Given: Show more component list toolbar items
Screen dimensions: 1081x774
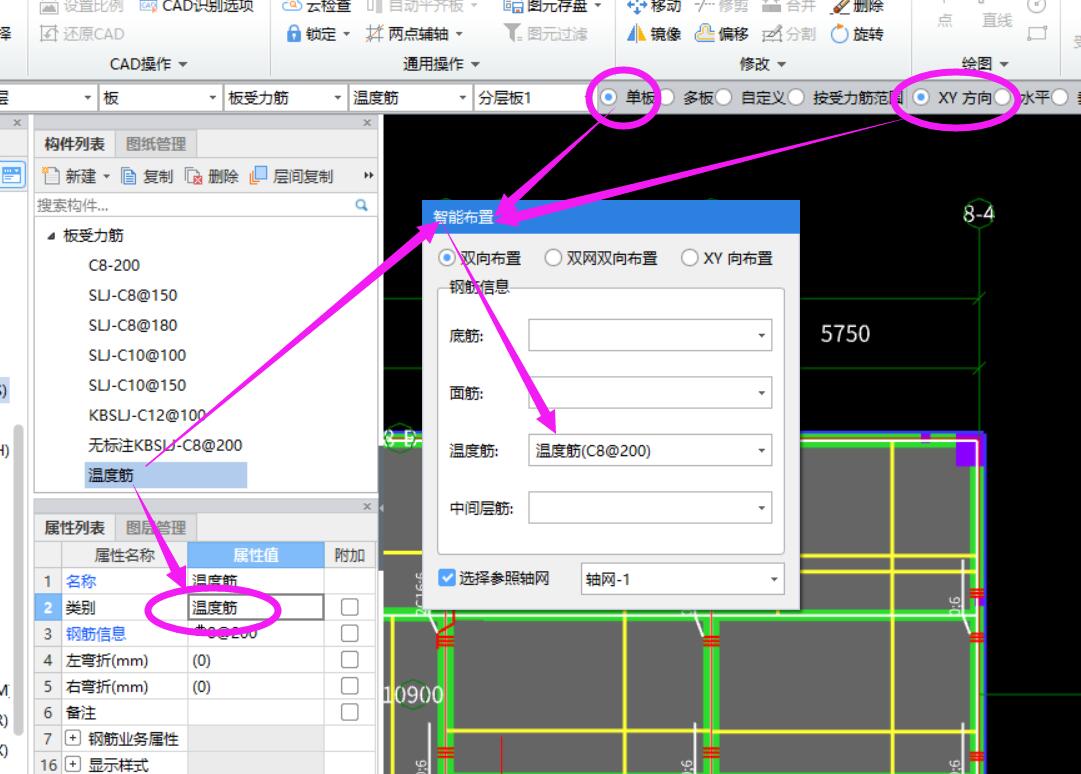Looking at the screenshot, I should [x=369, y=176].
